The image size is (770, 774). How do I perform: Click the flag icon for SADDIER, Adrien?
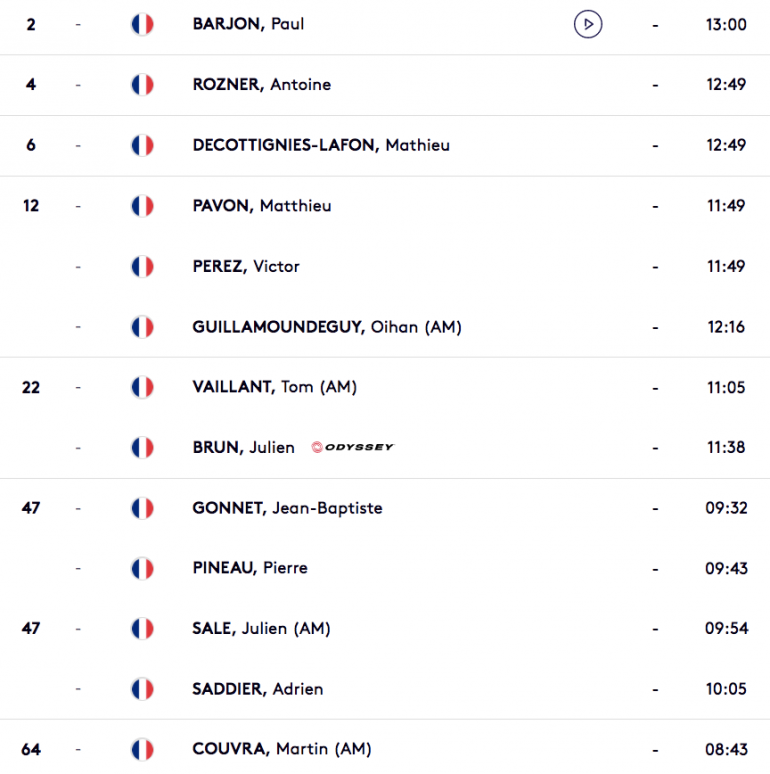[142, 689]
